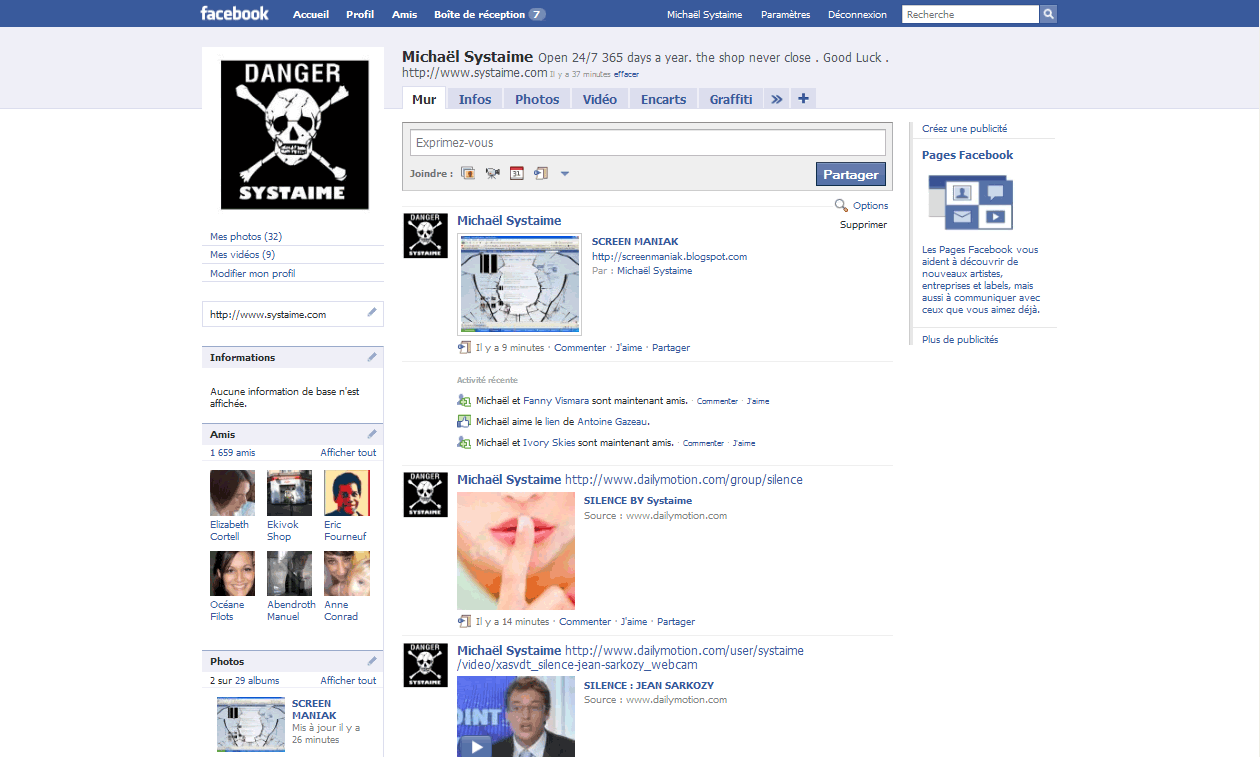The height and width of the screenshot is (757, 1260).
Task: Attach an event using calendar icon
Action: pos(517,173)
